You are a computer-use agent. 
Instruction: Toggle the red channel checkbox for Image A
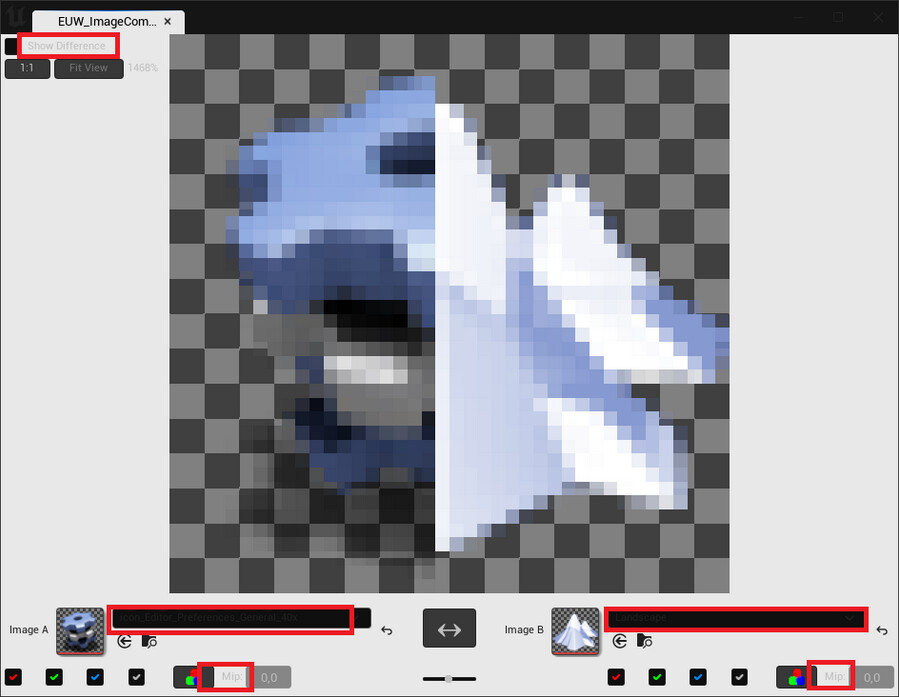[x=12, y=677]
